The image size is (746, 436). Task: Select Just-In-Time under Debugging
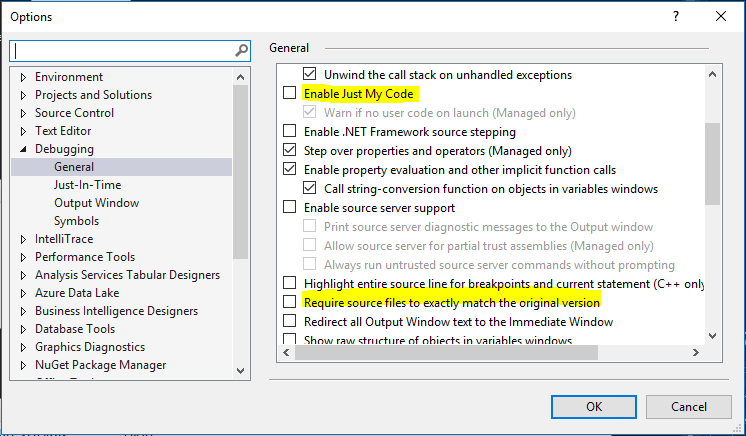87,185
